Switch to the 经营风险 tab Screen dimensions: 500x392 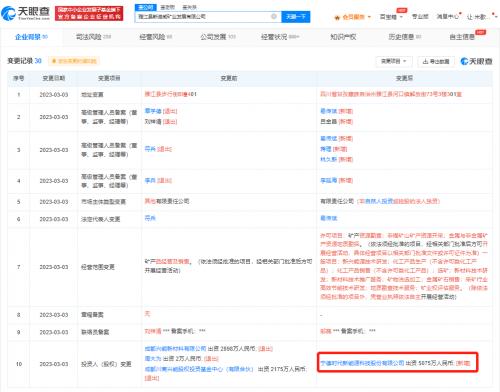pyautogui.click(x=156, y=37)
